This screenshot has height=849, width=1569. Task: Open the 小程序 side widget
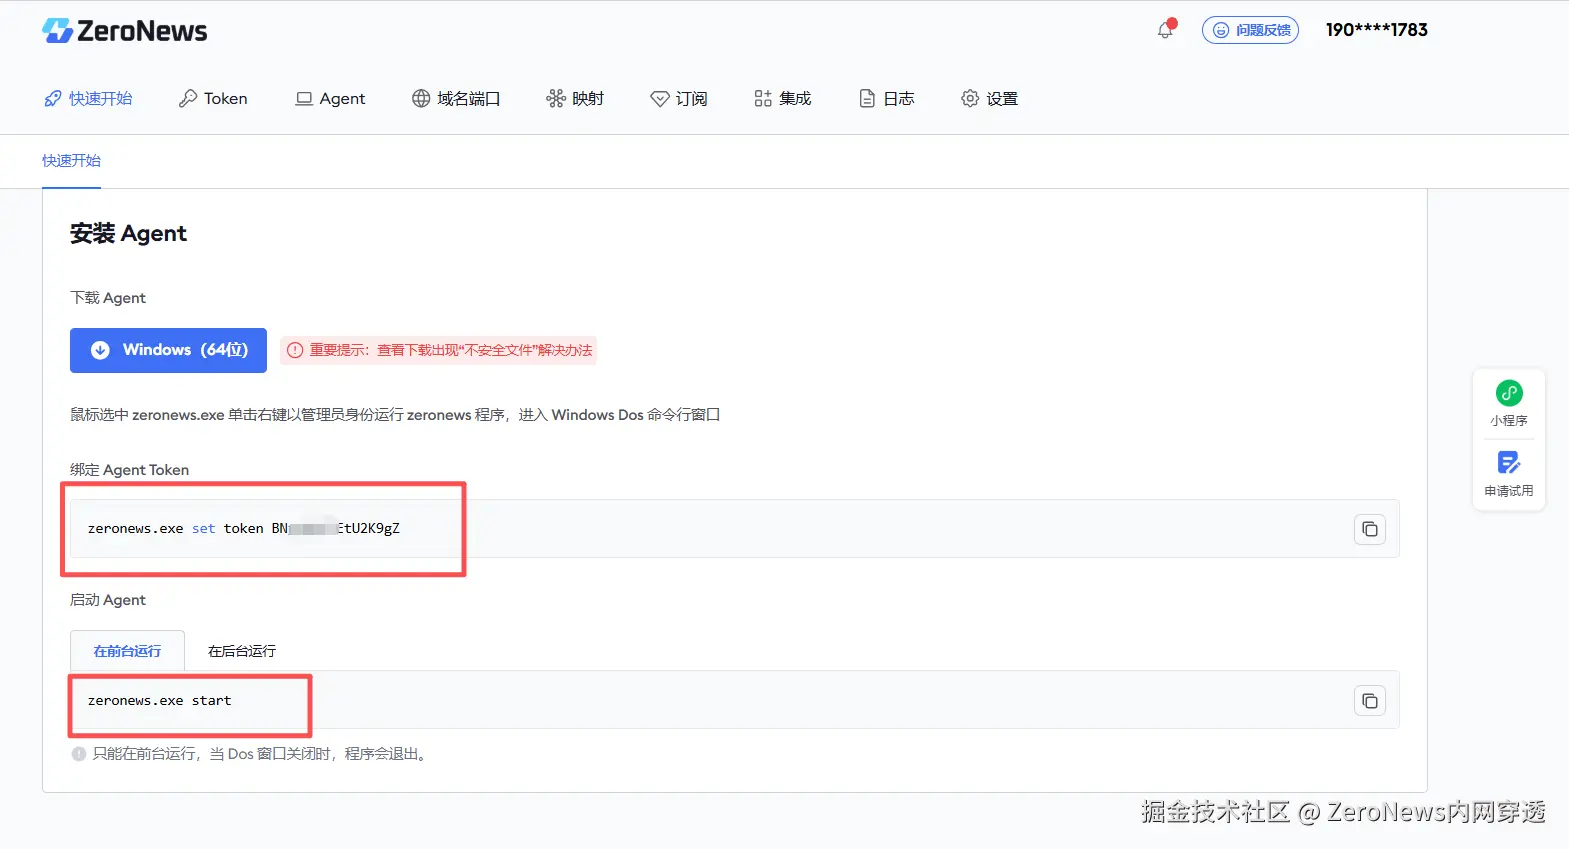coord(1509,404)
